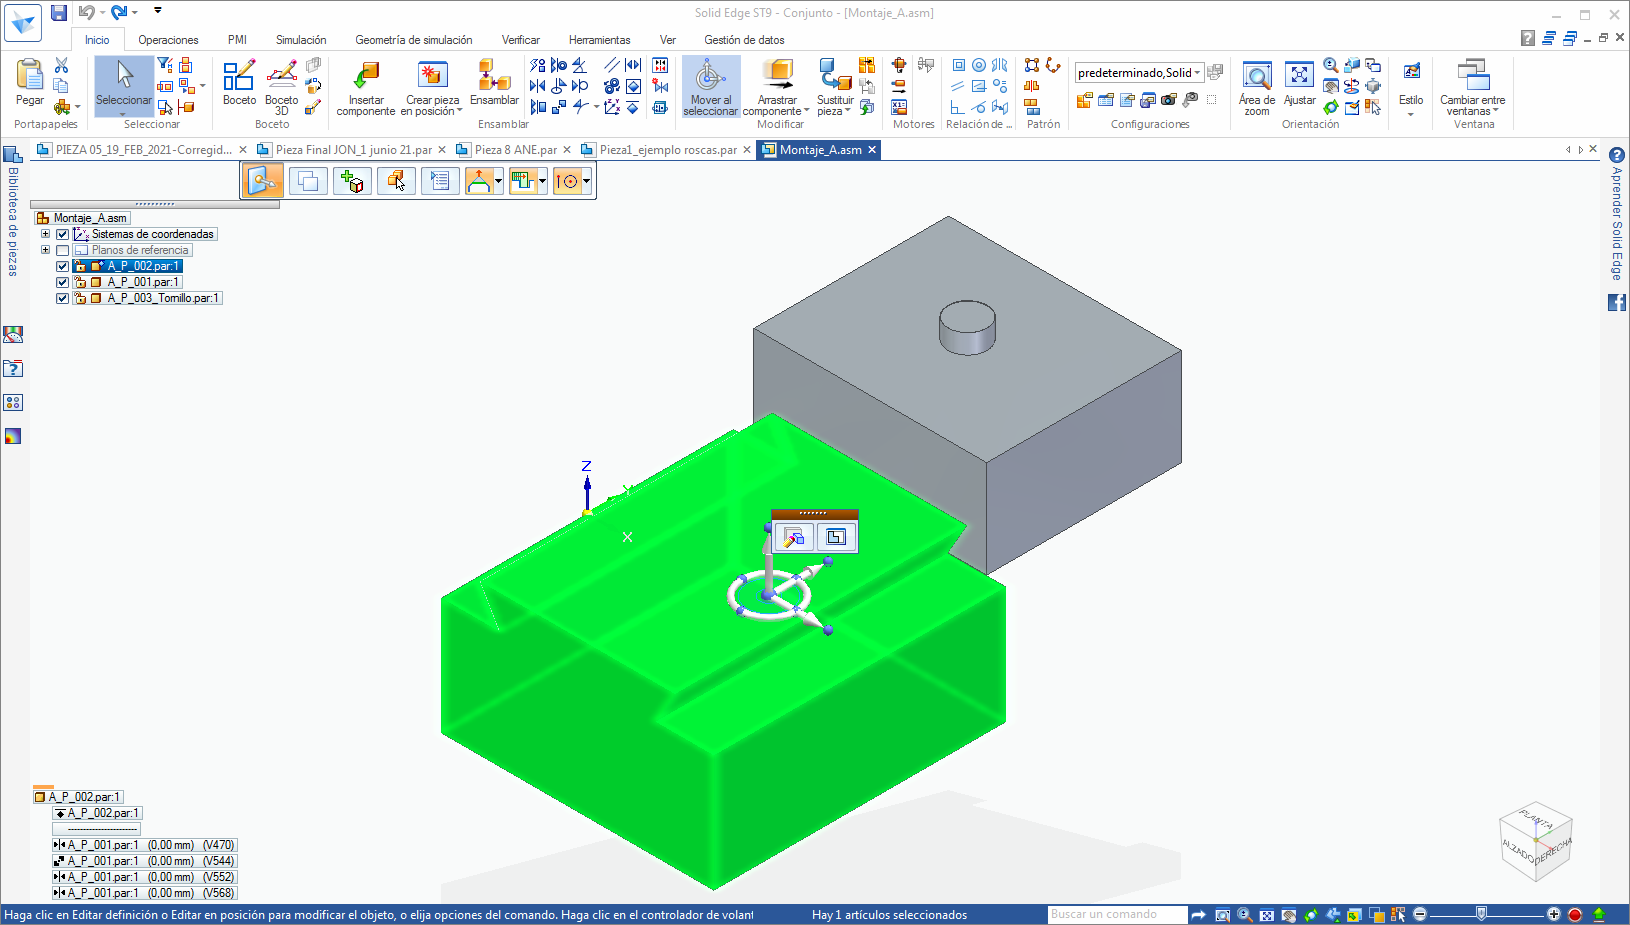Expand the Planos de referencia node
1630x925 pixels.
click(45, 250)
